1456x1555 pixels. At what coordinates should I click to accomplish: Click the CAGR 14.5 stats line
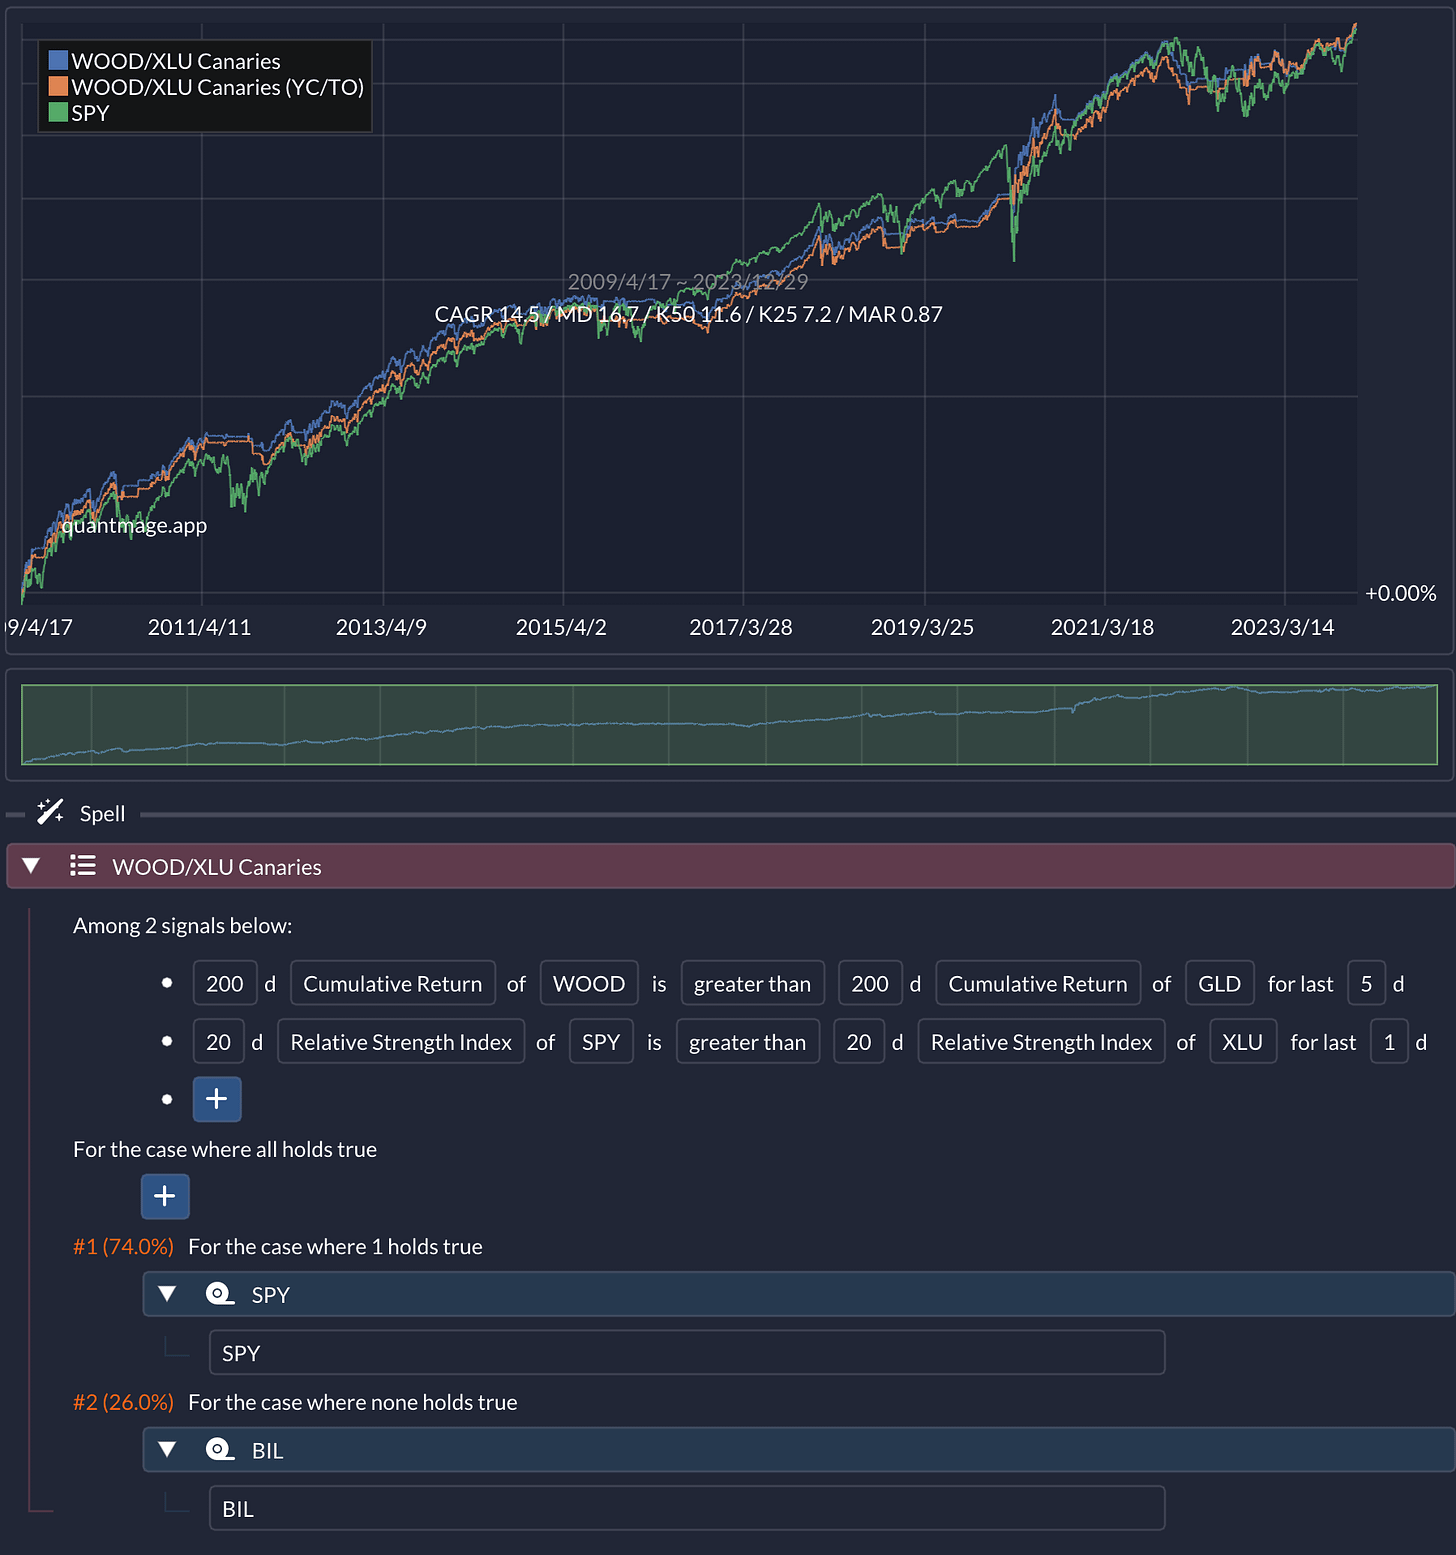pyautogui.click(x=688, y=314)
